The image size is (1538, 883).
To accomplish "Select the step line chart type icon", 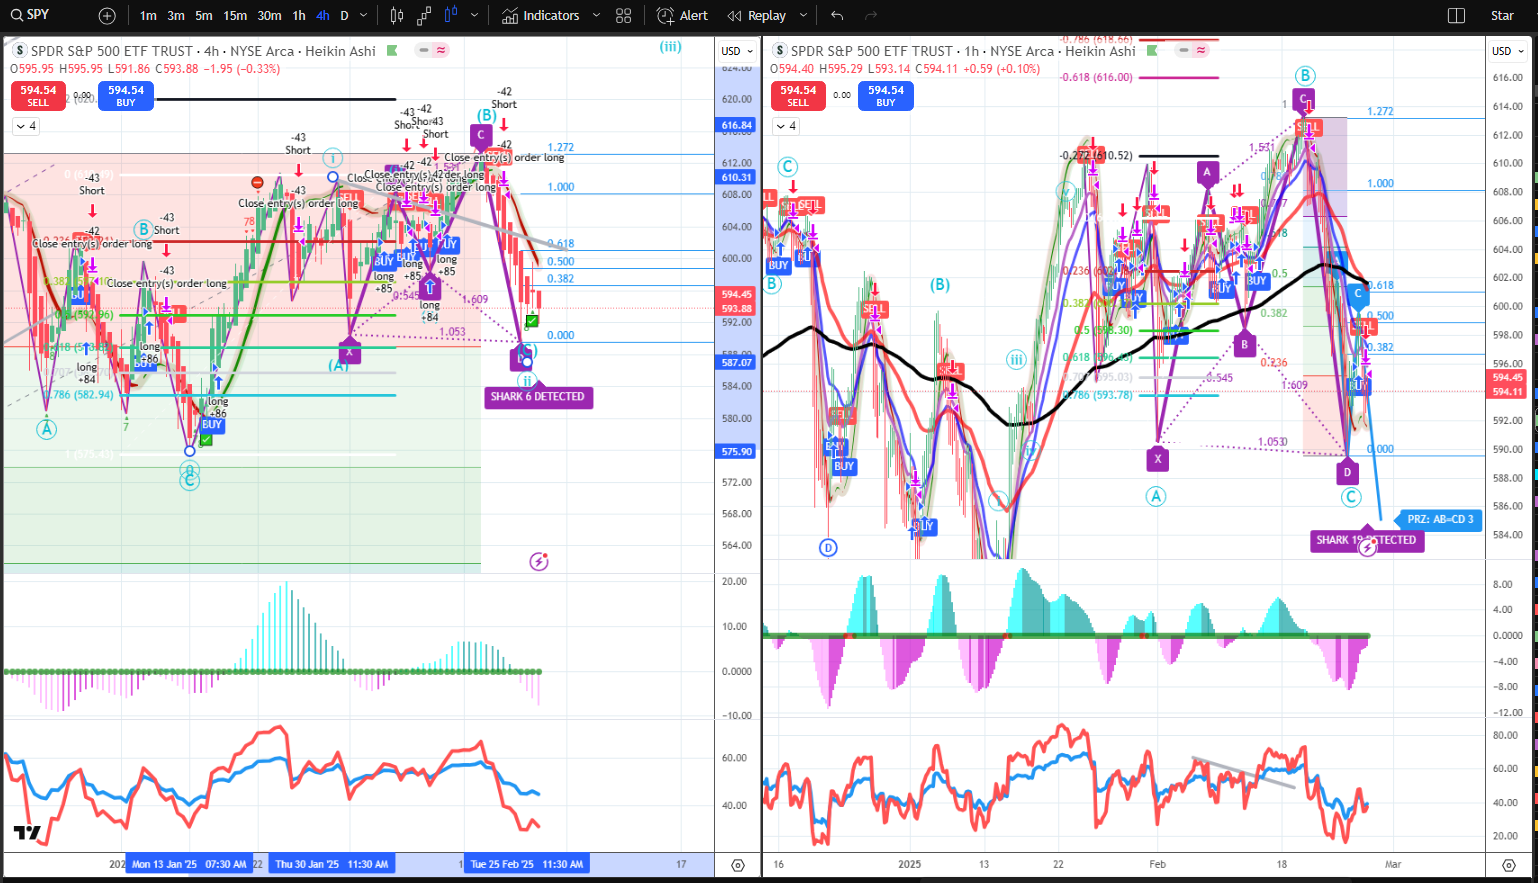I will (x=424, y=16).
